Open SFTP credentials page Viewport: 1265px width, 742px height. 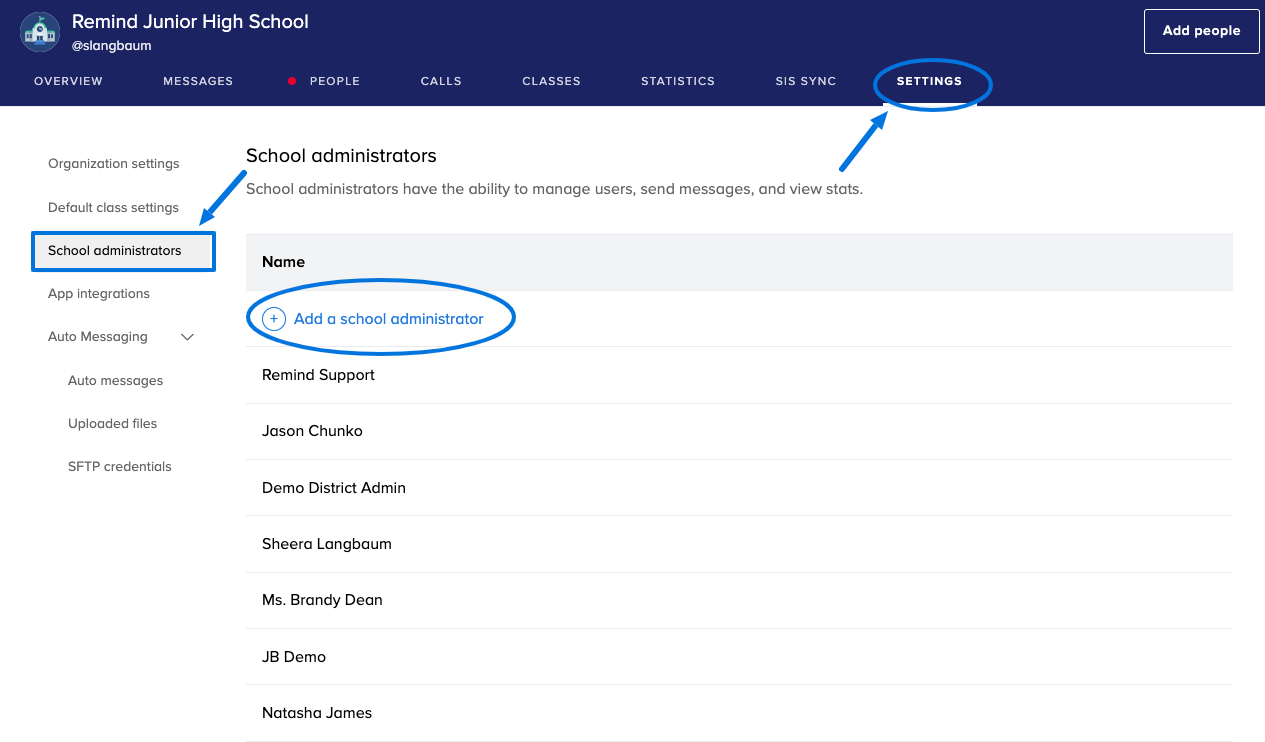(119, 467)
